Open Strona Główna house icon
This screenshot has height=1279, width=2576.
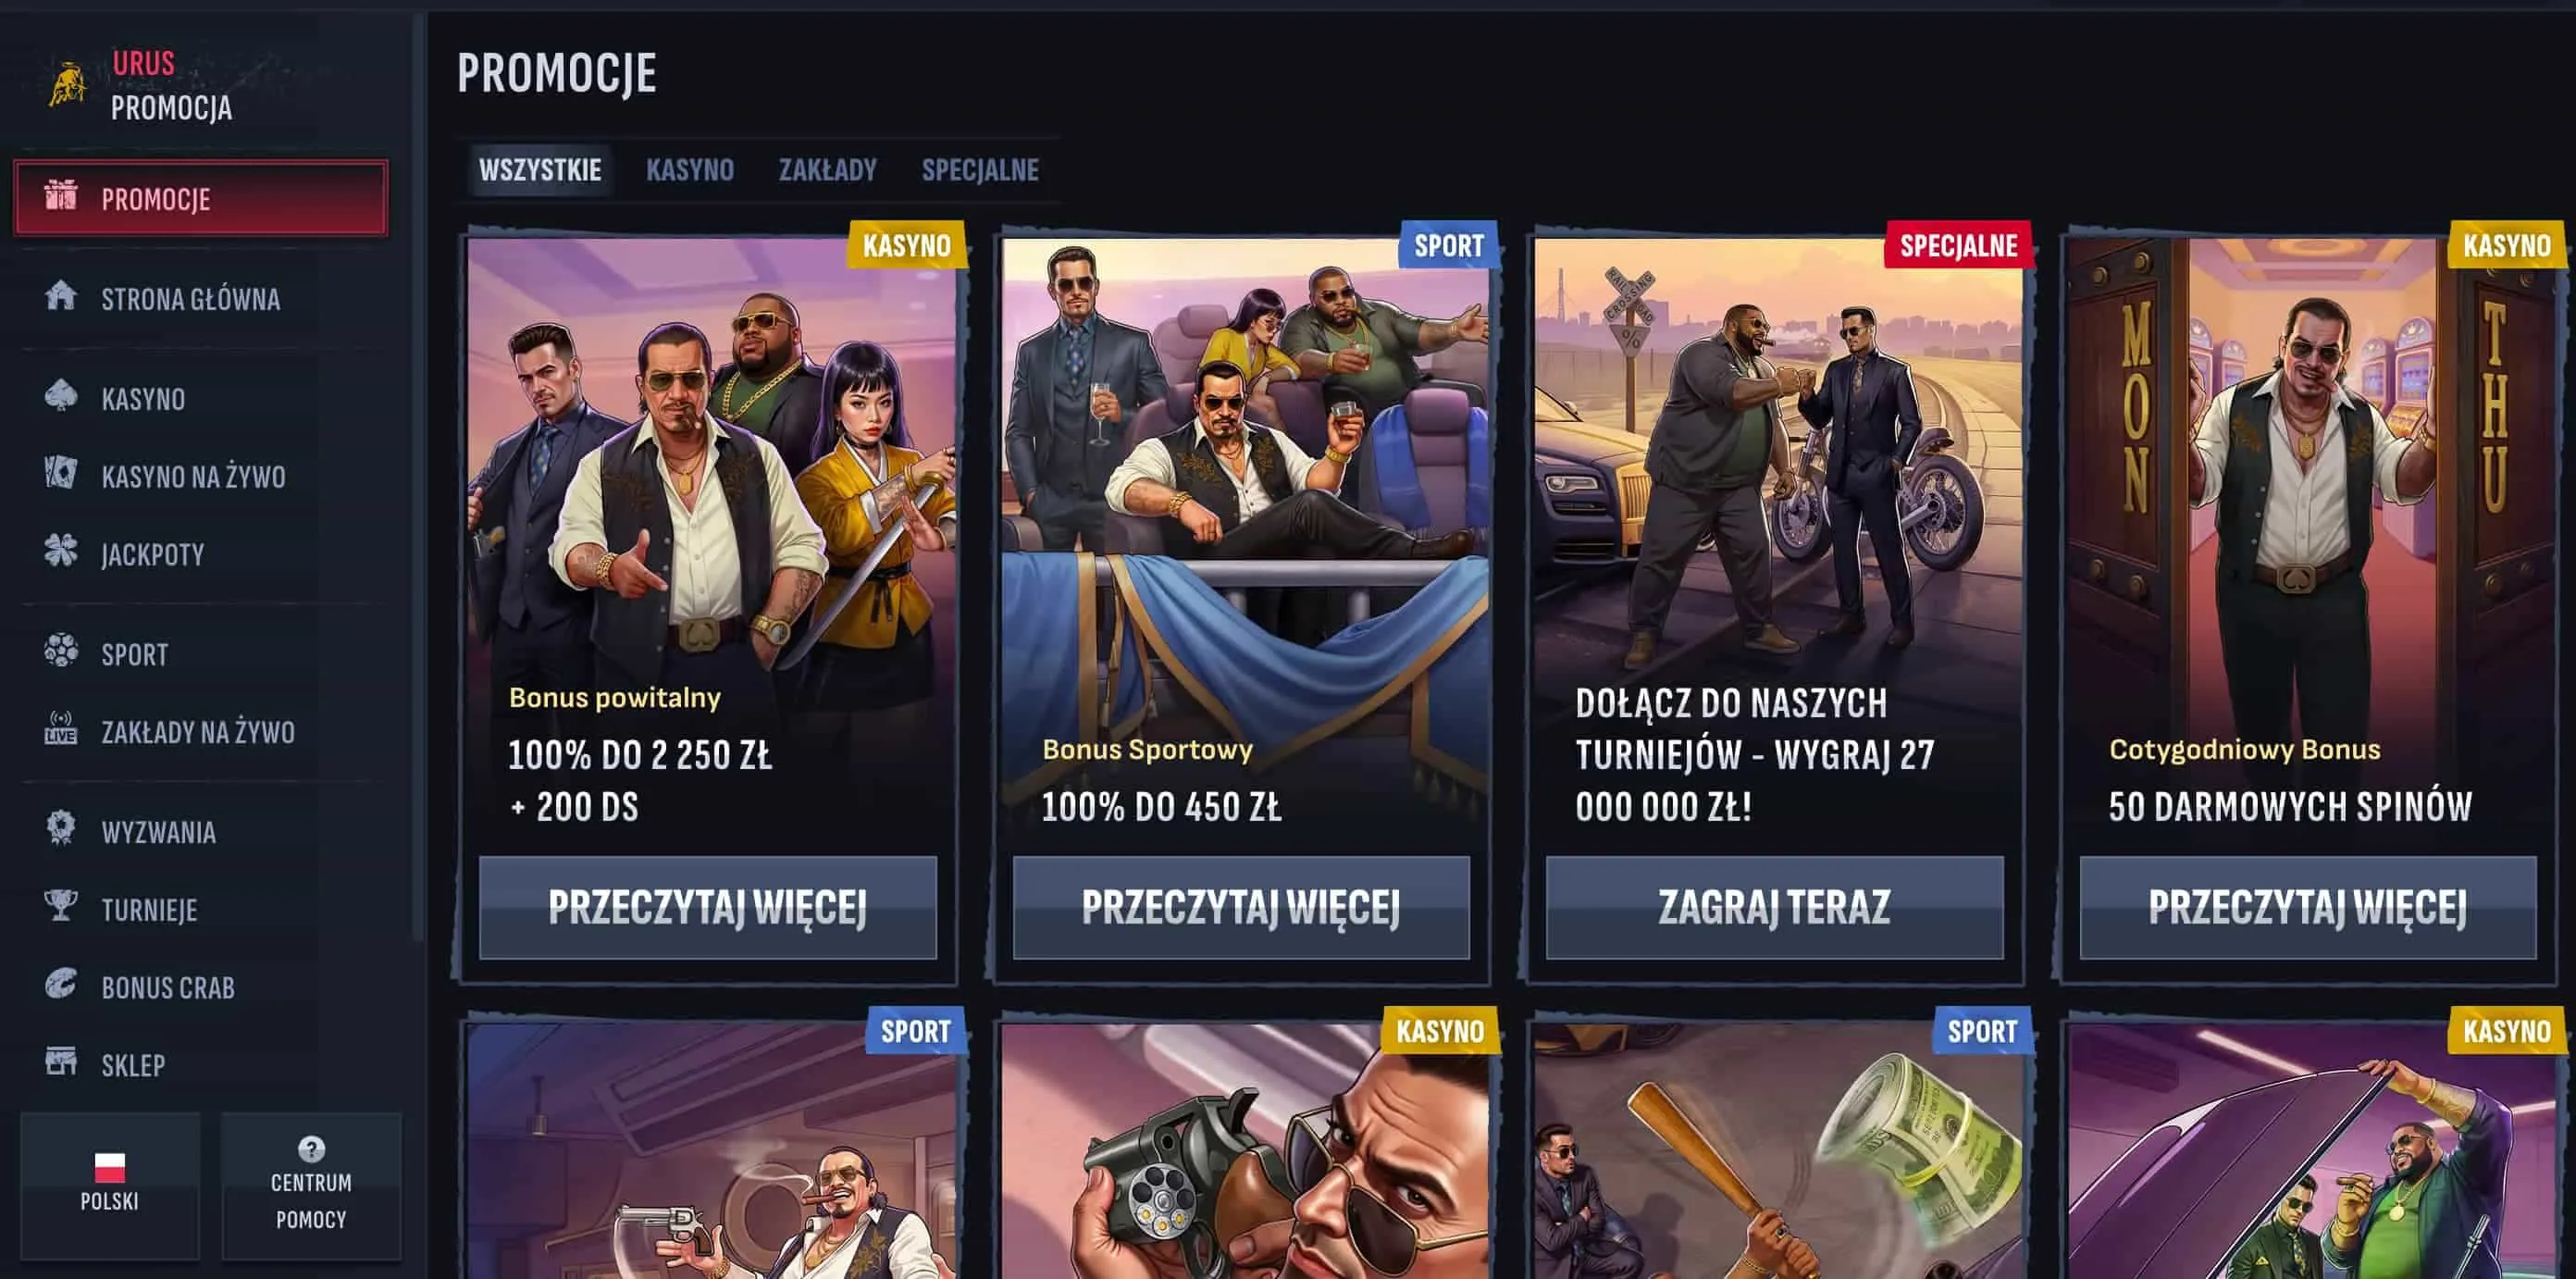pyautogui.click(x=61, y=296)
